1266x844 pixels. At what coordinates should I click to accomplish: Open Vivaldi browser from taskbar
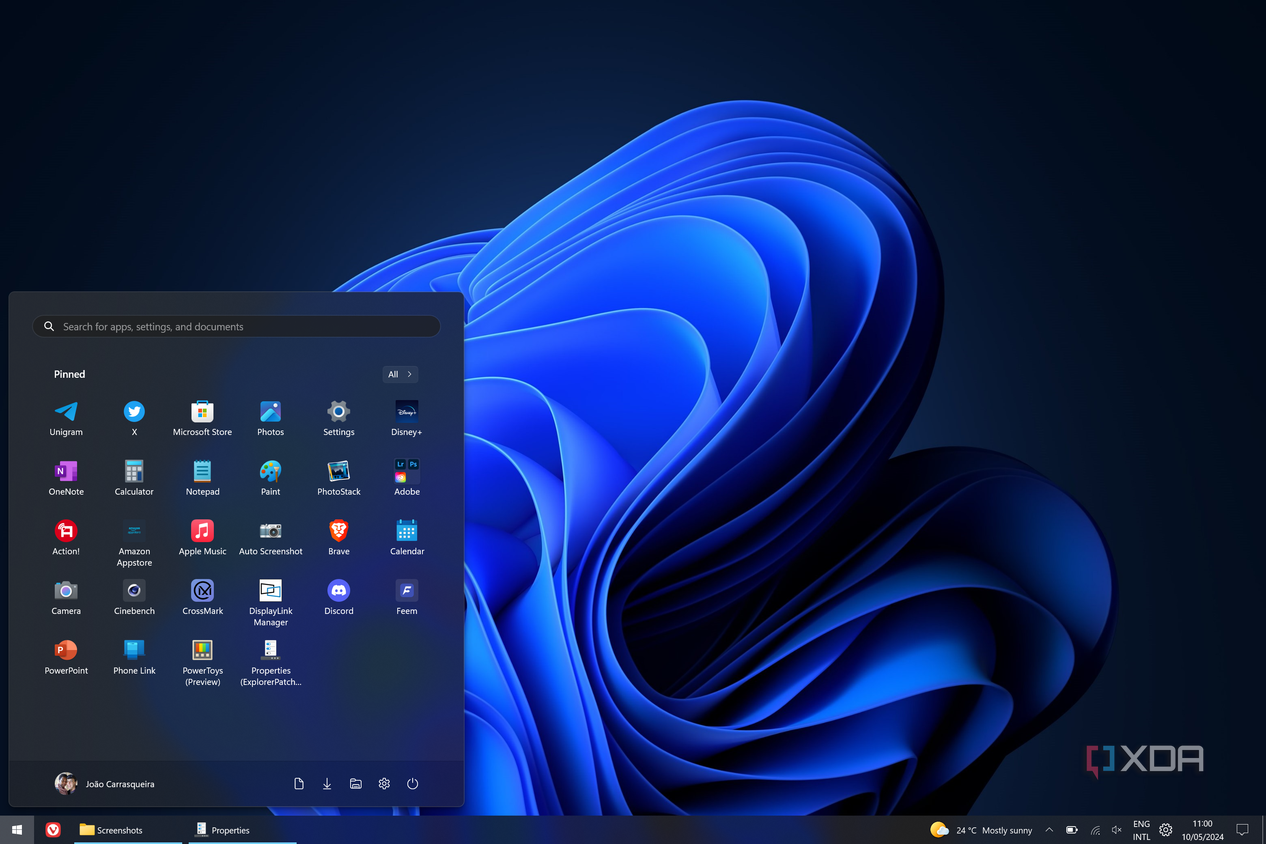pos(53,830)
